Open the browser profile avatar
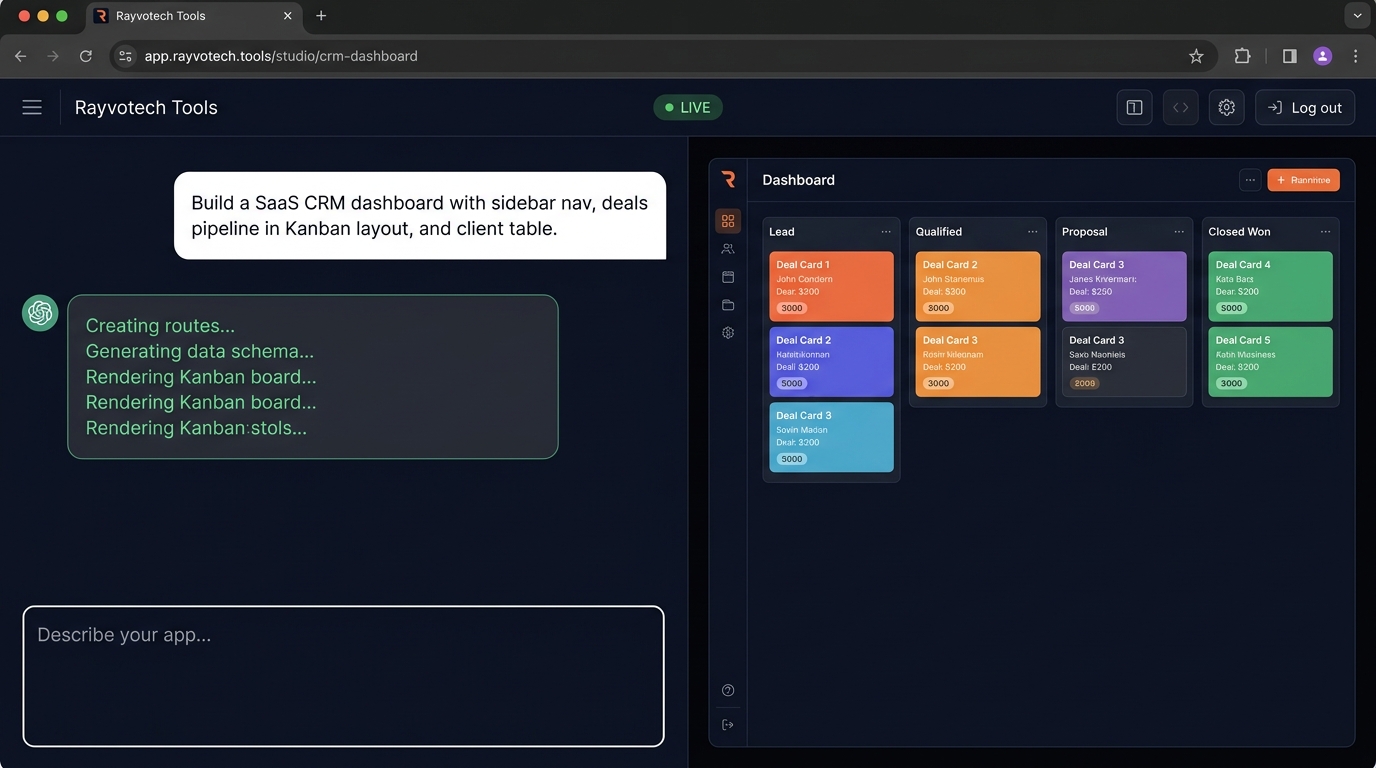The width and height of the screenshot is (1376, 768). [1322, 56]
